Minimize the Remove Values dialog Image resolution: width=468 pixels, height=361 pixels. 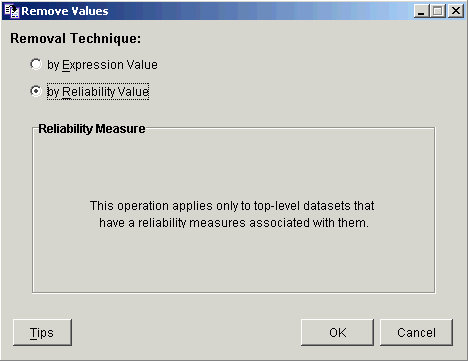pyautogui.click(x=421, y=11)
